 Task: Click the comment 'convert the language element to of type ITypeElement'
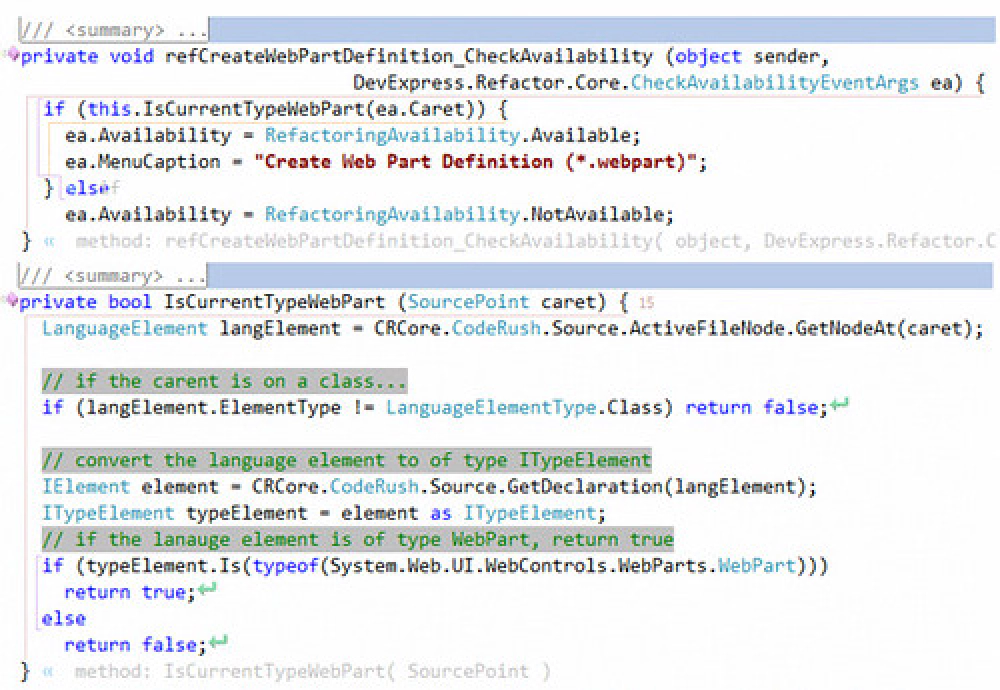(x=346, y=460)
